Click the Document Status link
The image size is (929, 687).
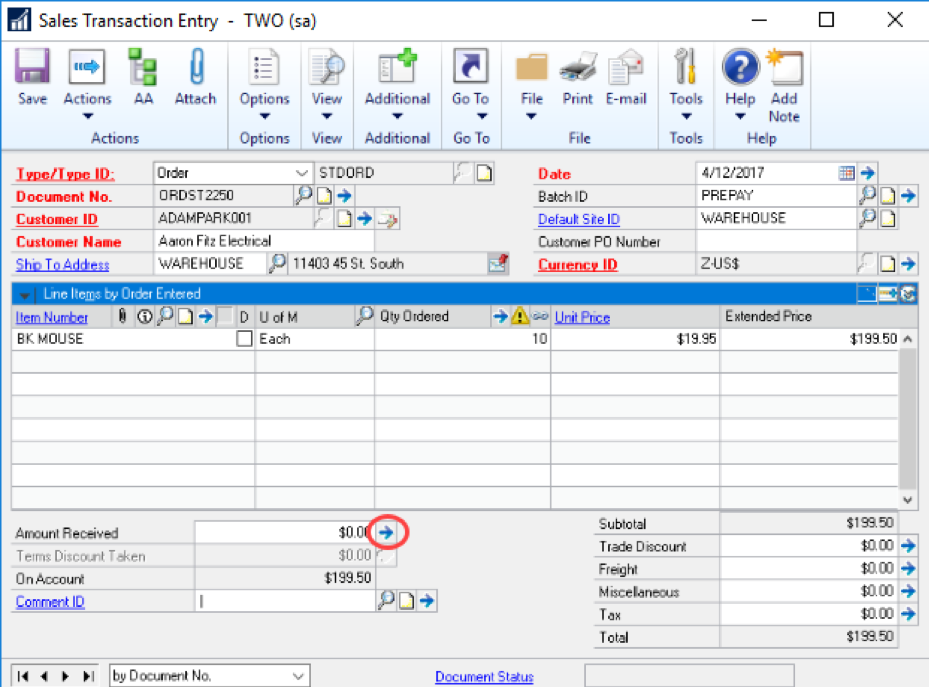[x=484, y=677]
